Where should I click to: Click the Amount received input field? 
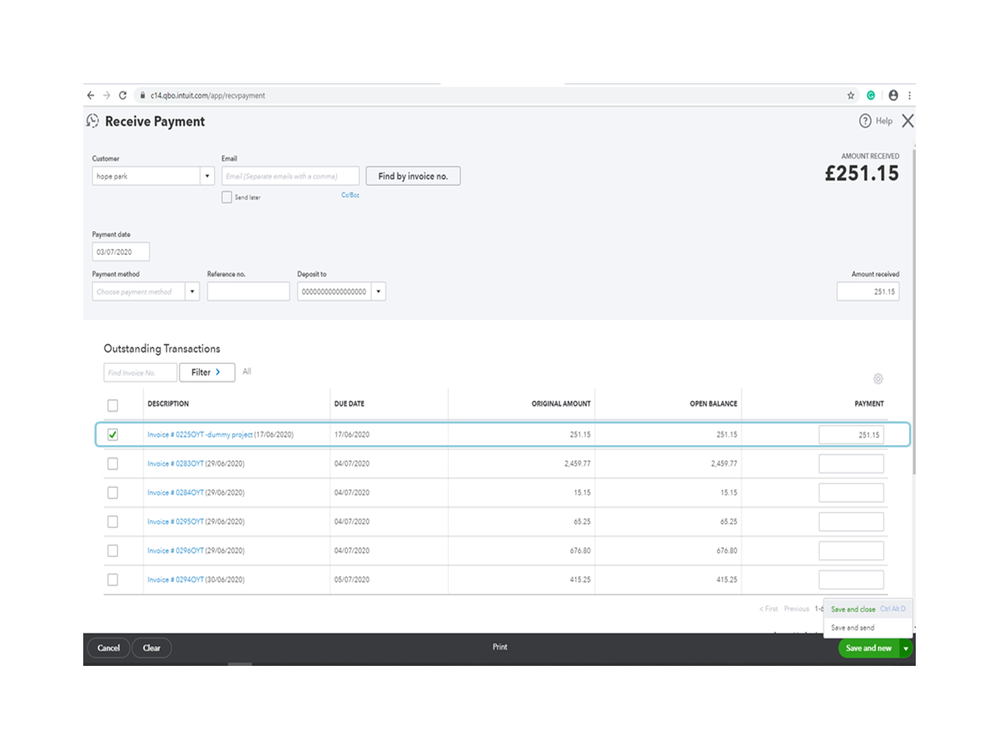868,292
